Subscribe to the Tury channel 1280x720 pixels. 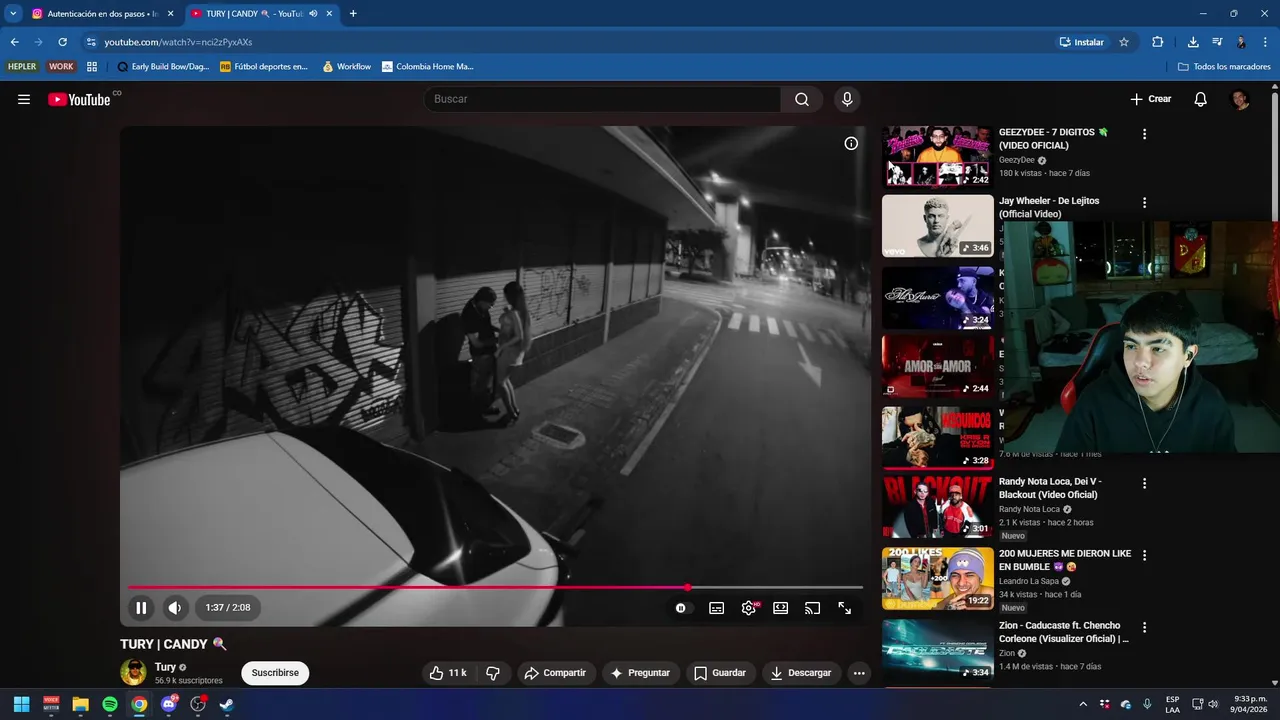[x=275, y=673]
